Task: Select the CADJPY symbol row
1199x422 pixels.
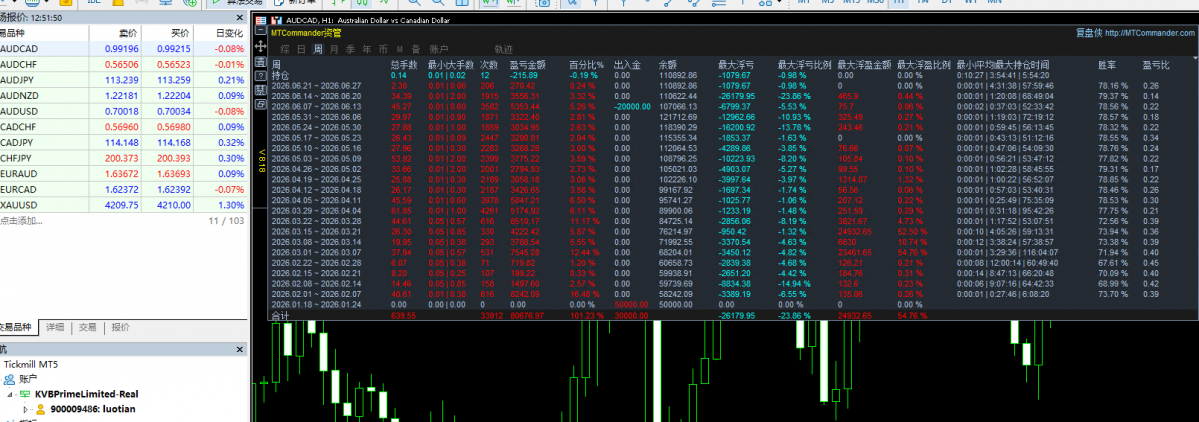Action: [123, 143]
